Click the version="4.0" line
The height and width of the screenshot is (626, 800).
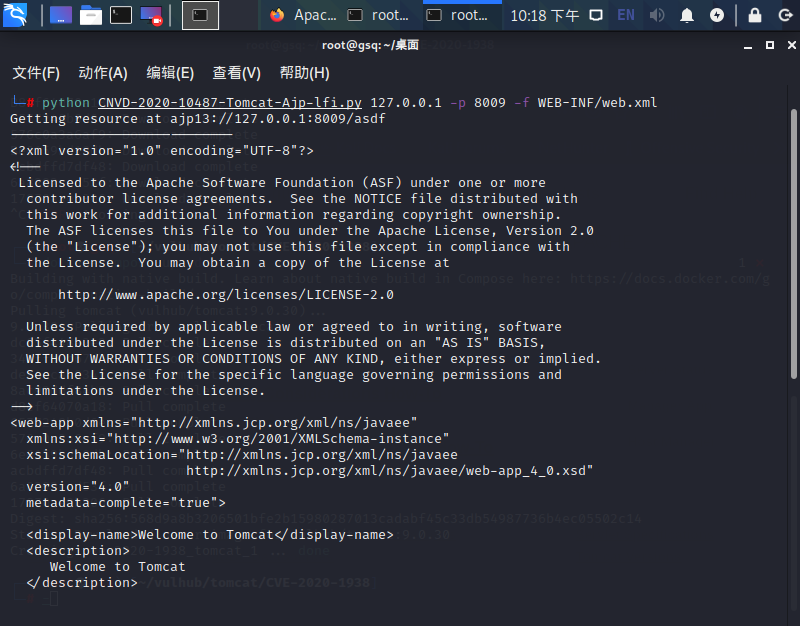tap(78, 487)
